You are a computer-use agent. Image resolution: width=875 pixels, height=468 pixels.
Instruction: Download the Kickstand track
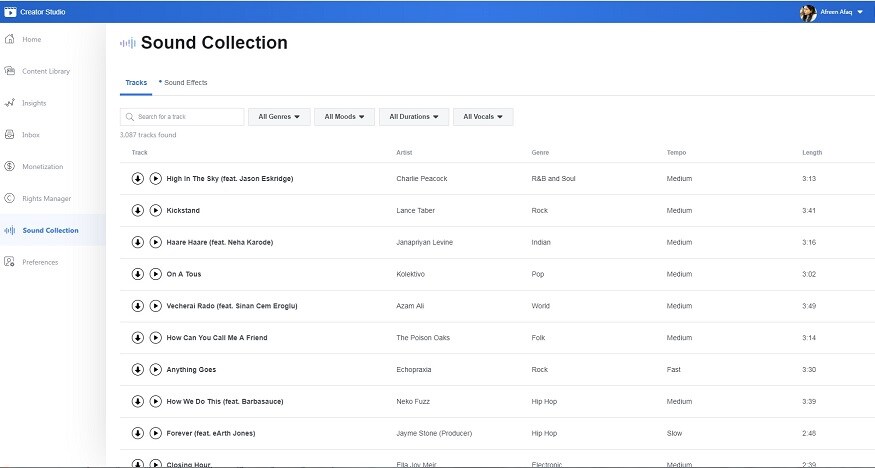point(138,210)
